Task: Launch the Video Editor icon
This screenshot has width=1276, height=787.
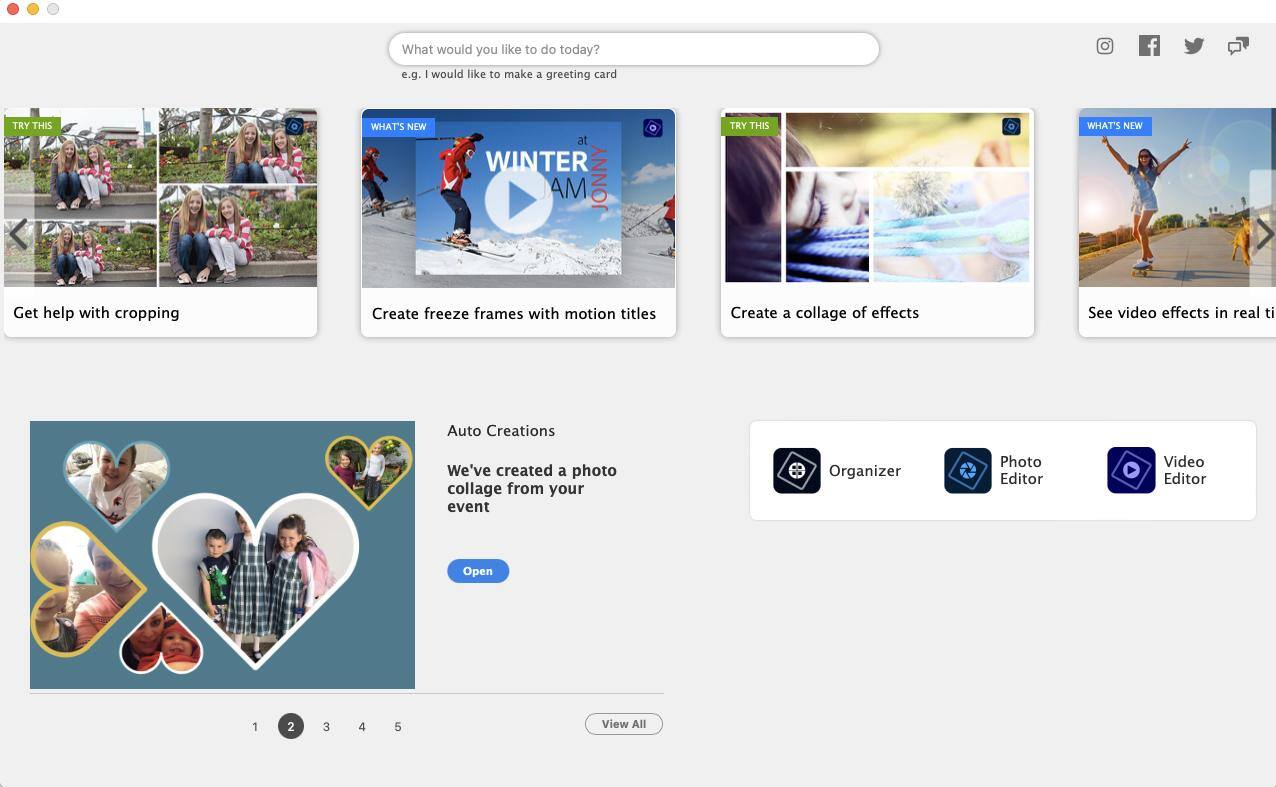Action: pyautogui.click(x=1131, y=470)
